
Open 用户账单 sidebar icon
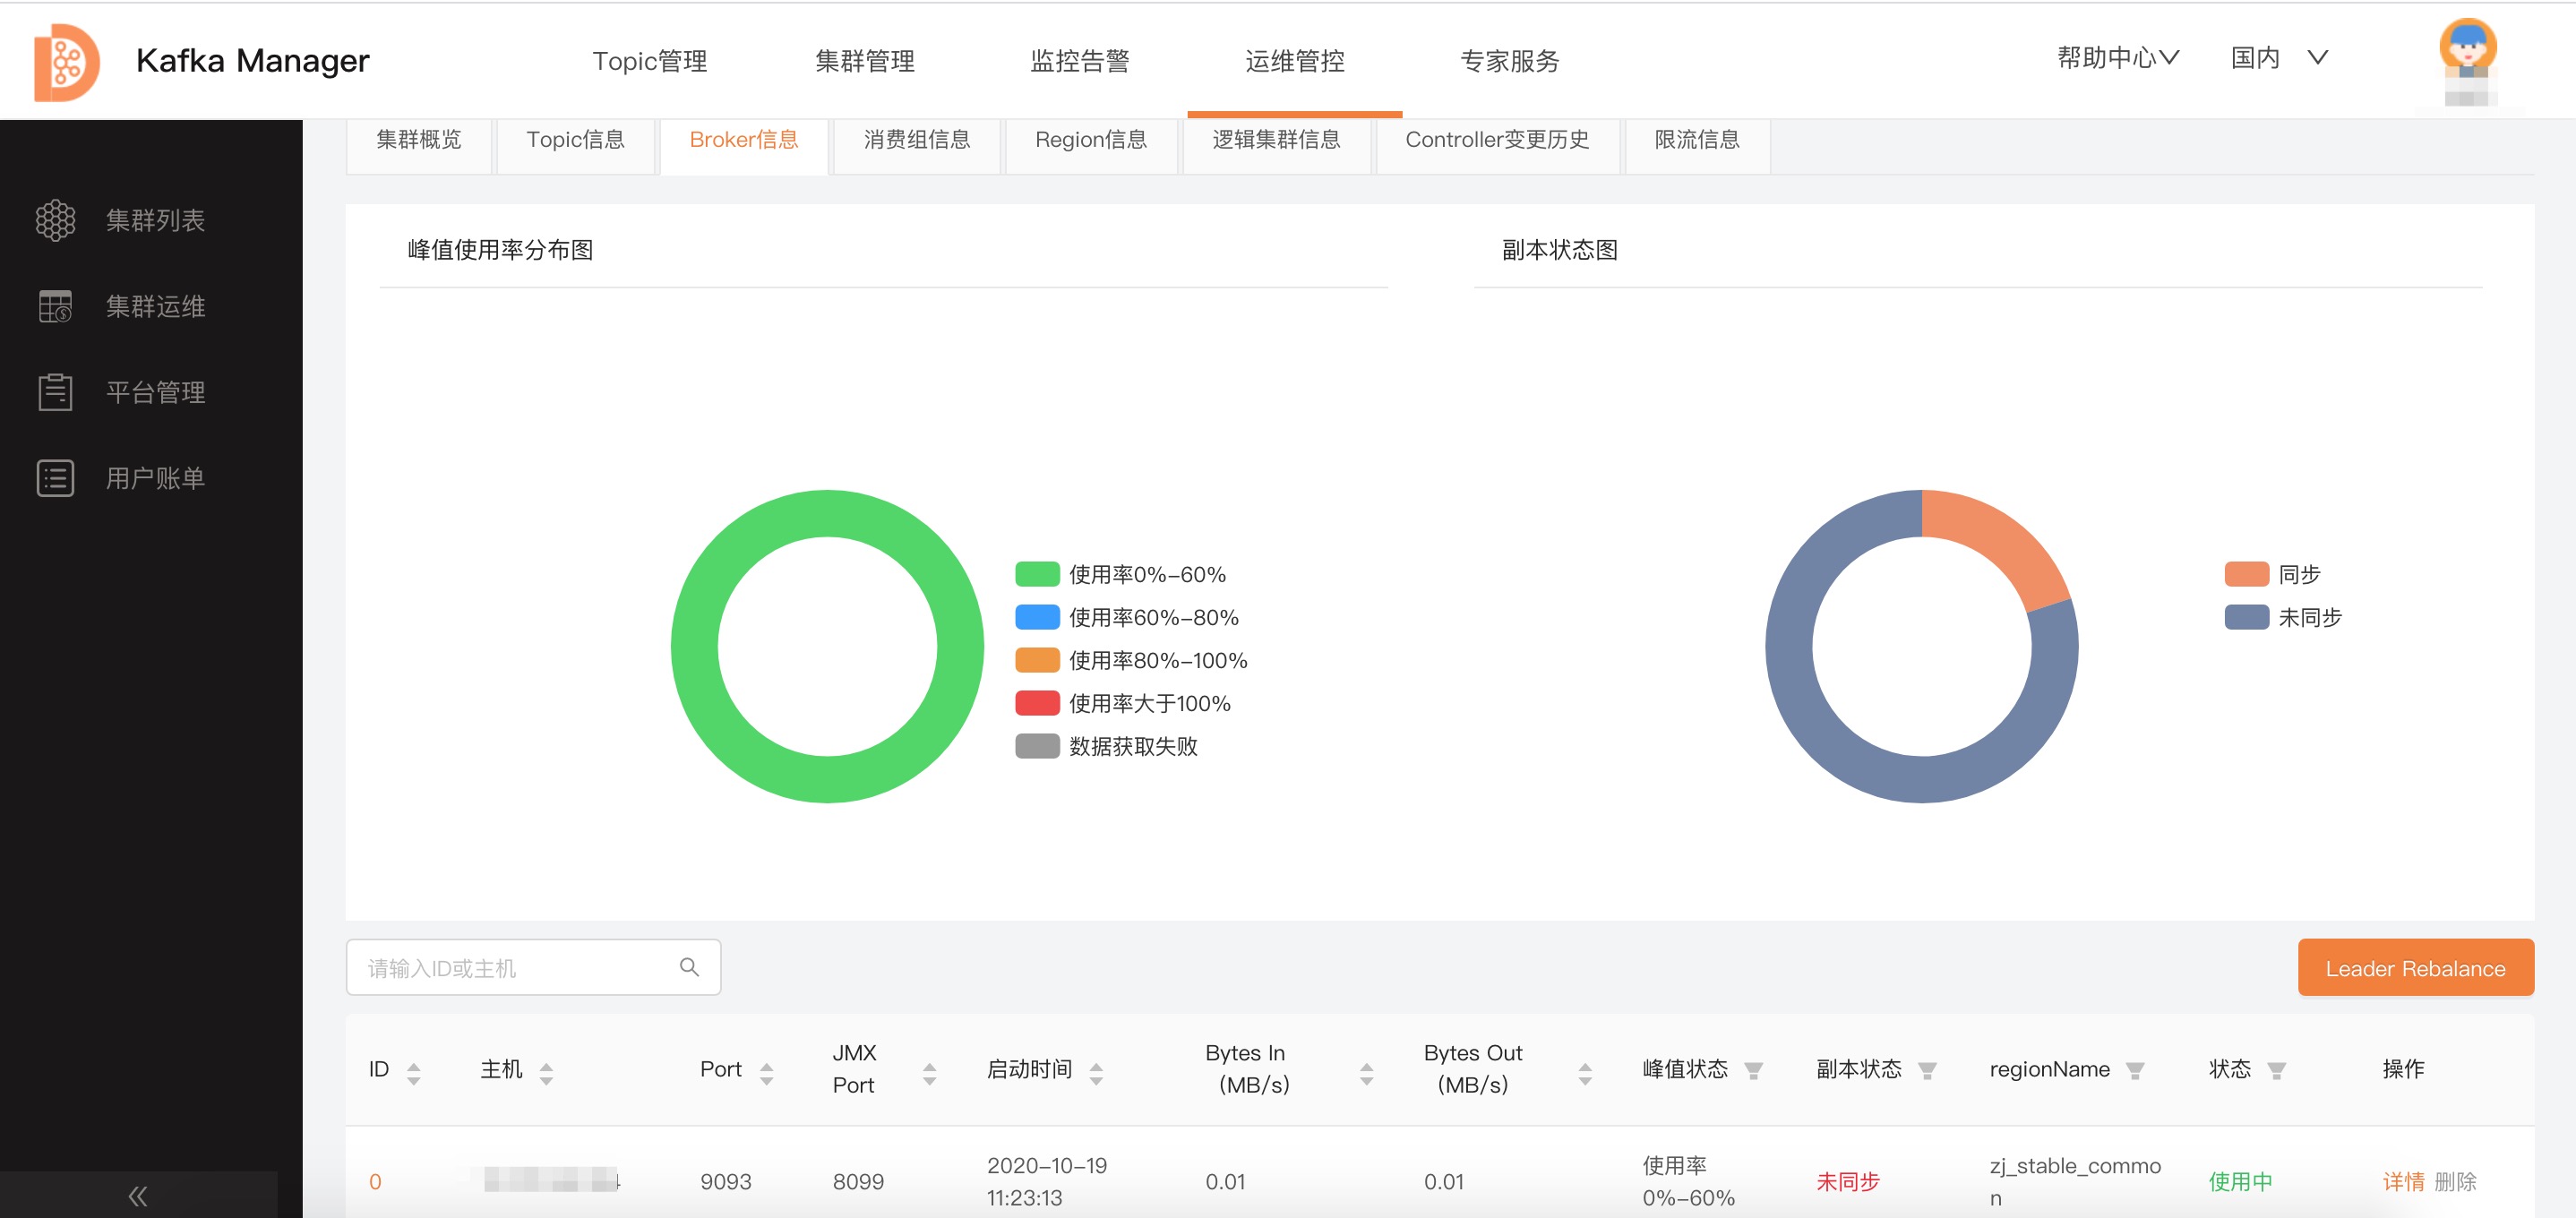click(x=55, y=478)
